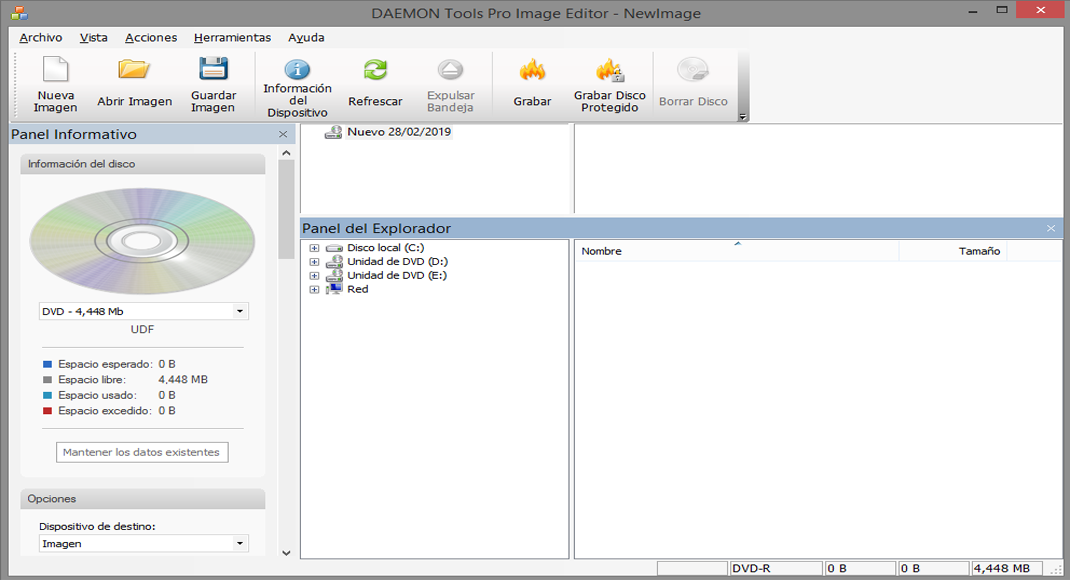This screenshot has width=1070, height=580.
Task: Click the Expulsar Bandeja eject icon
Action: 450,69
